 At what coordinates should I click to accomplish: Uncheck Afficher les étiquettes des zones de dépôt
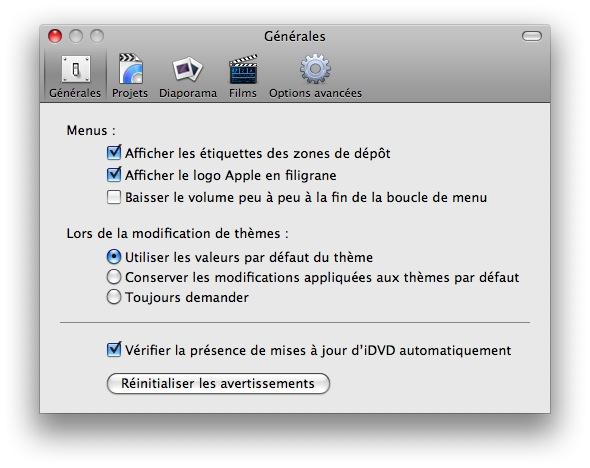pyautogui.click(x=114, y=153)
